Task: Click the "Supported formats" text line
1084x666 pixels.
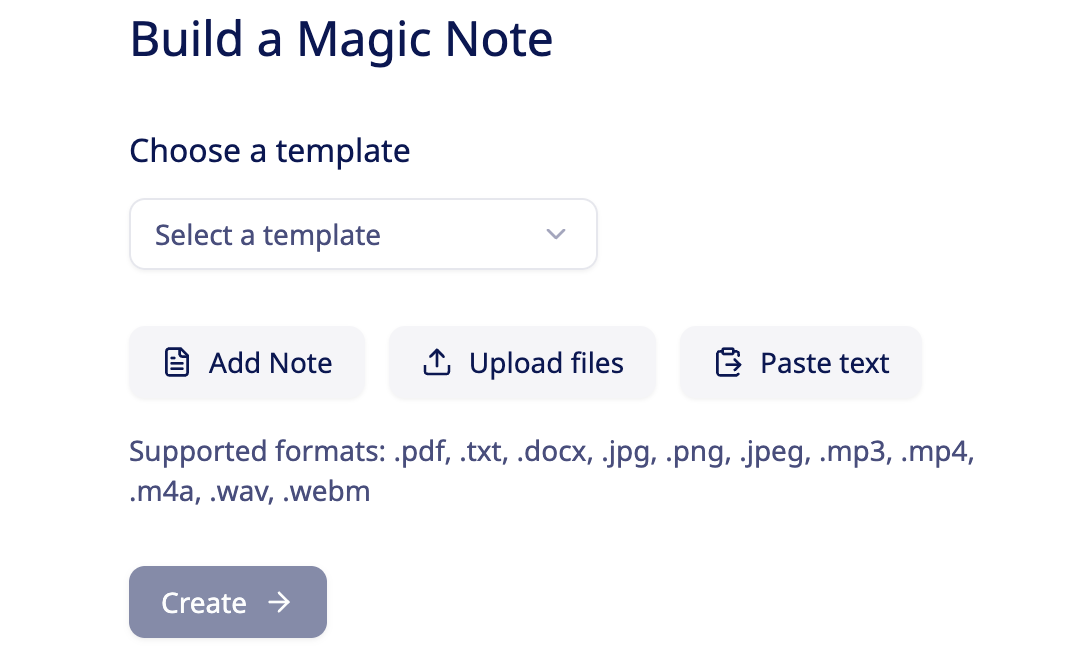Action: click(x=551, y=452)
